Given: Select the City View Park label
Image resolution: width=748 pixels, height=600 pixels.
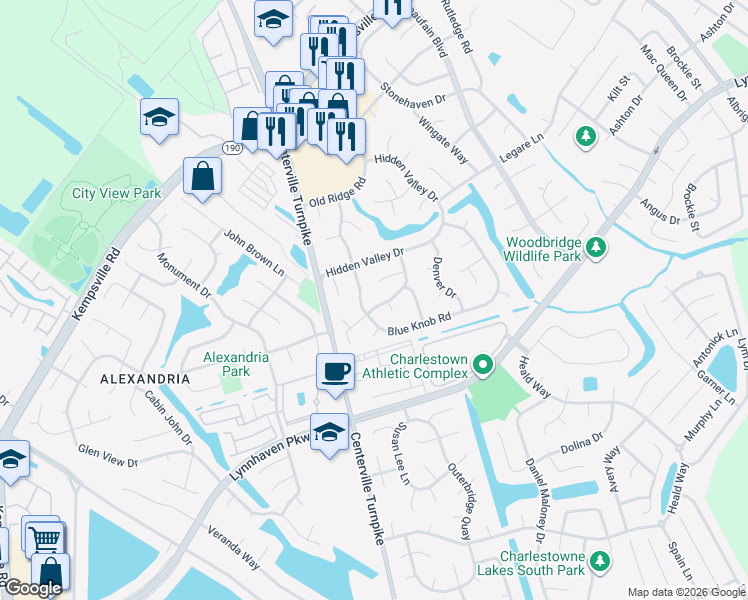Looking at the screenshot, I should point(116,193).
